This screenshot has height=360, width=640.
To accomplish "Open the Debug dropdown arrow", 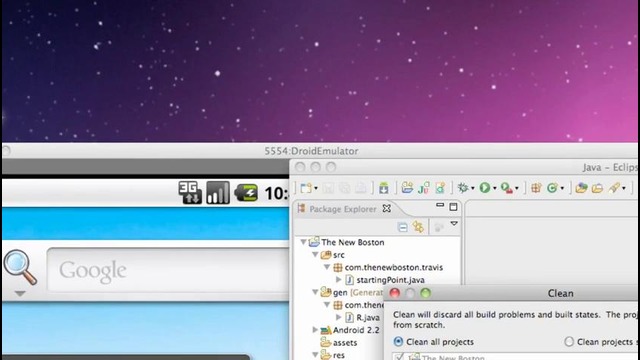I will pyautogui.click(x=473, y=189).
